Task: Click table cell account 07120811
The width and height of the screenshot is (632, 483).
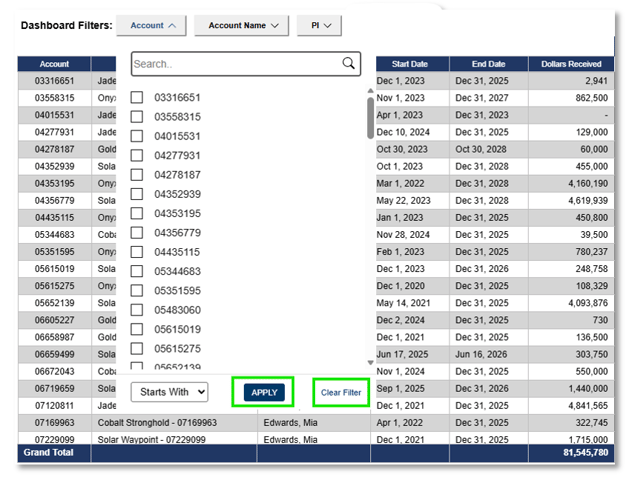Action: (54, 405)
